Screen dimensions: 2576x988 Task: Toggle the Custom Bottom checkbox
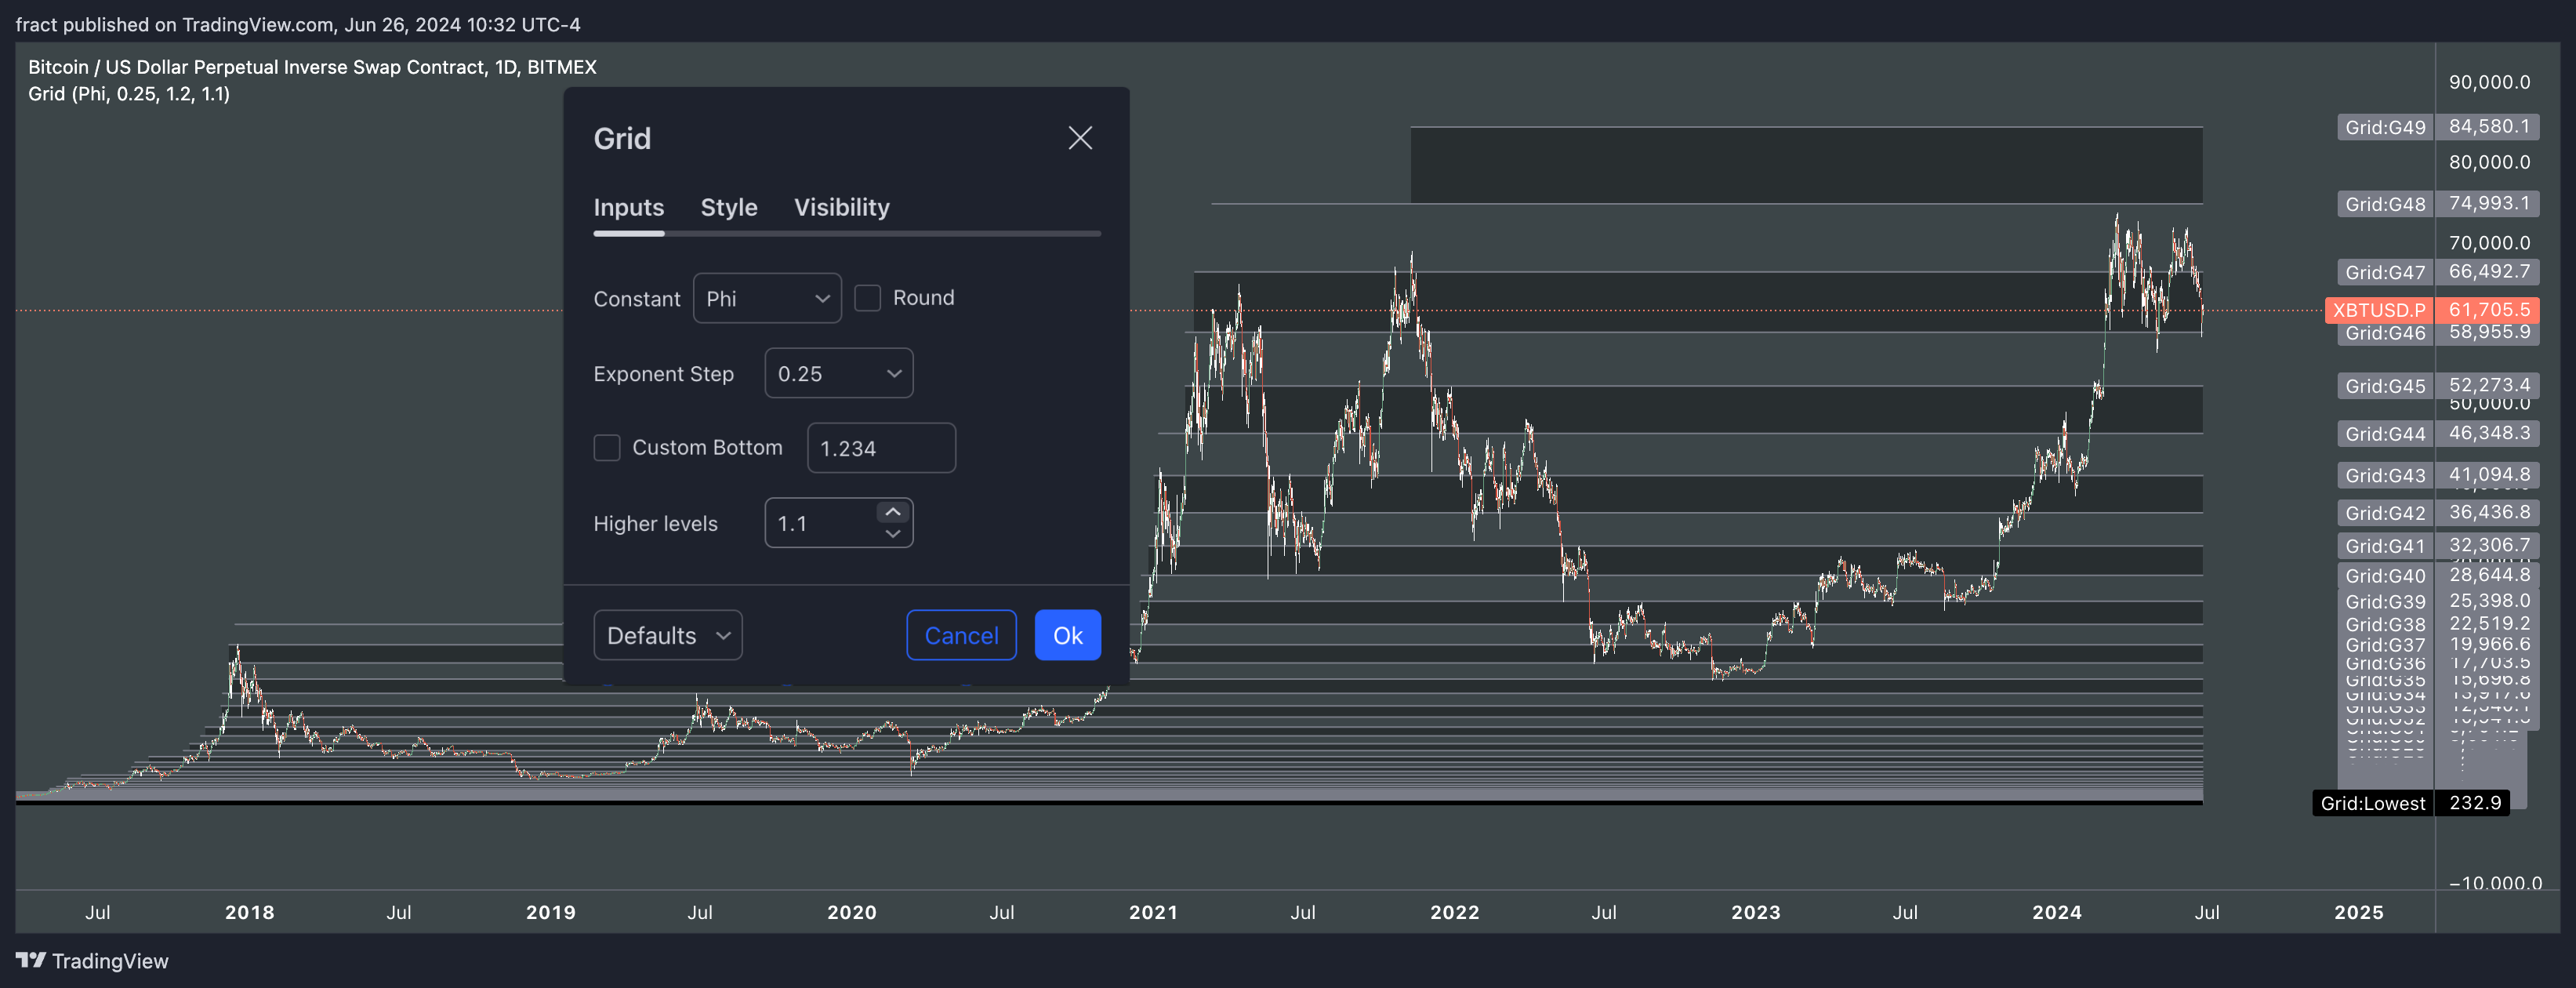click(x=607, y=447)
